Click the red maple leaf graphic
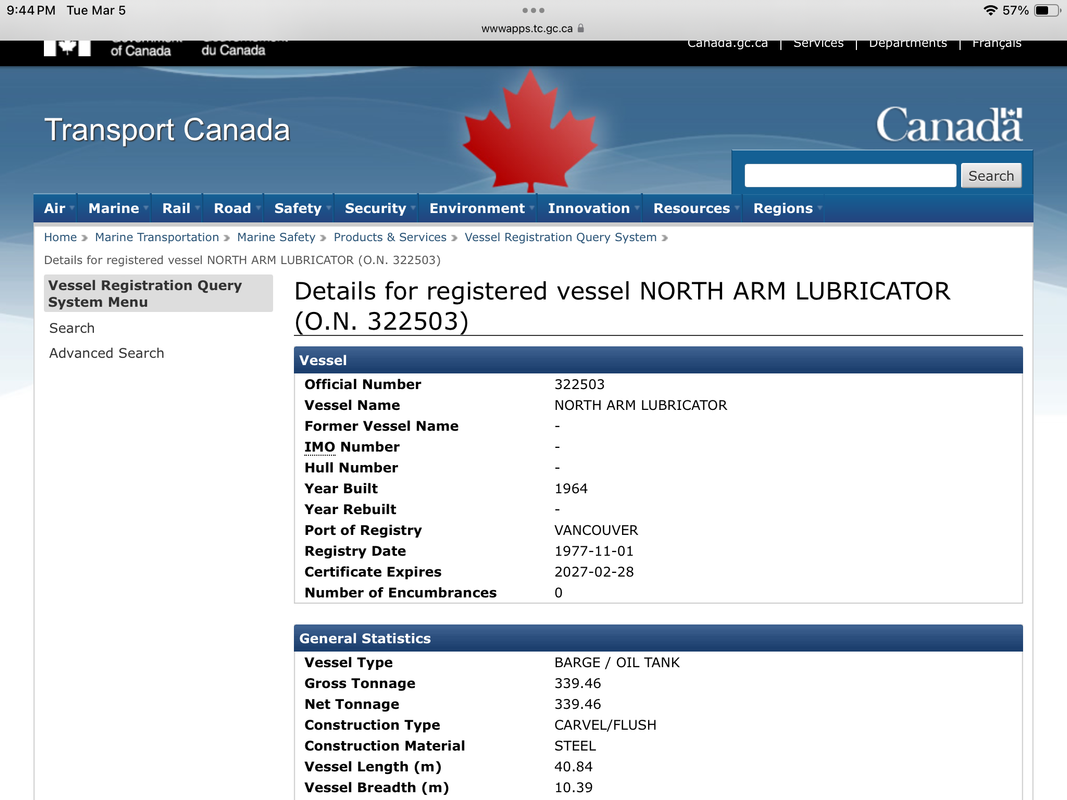Screen dimensions: 1067x800 point(530,131)
